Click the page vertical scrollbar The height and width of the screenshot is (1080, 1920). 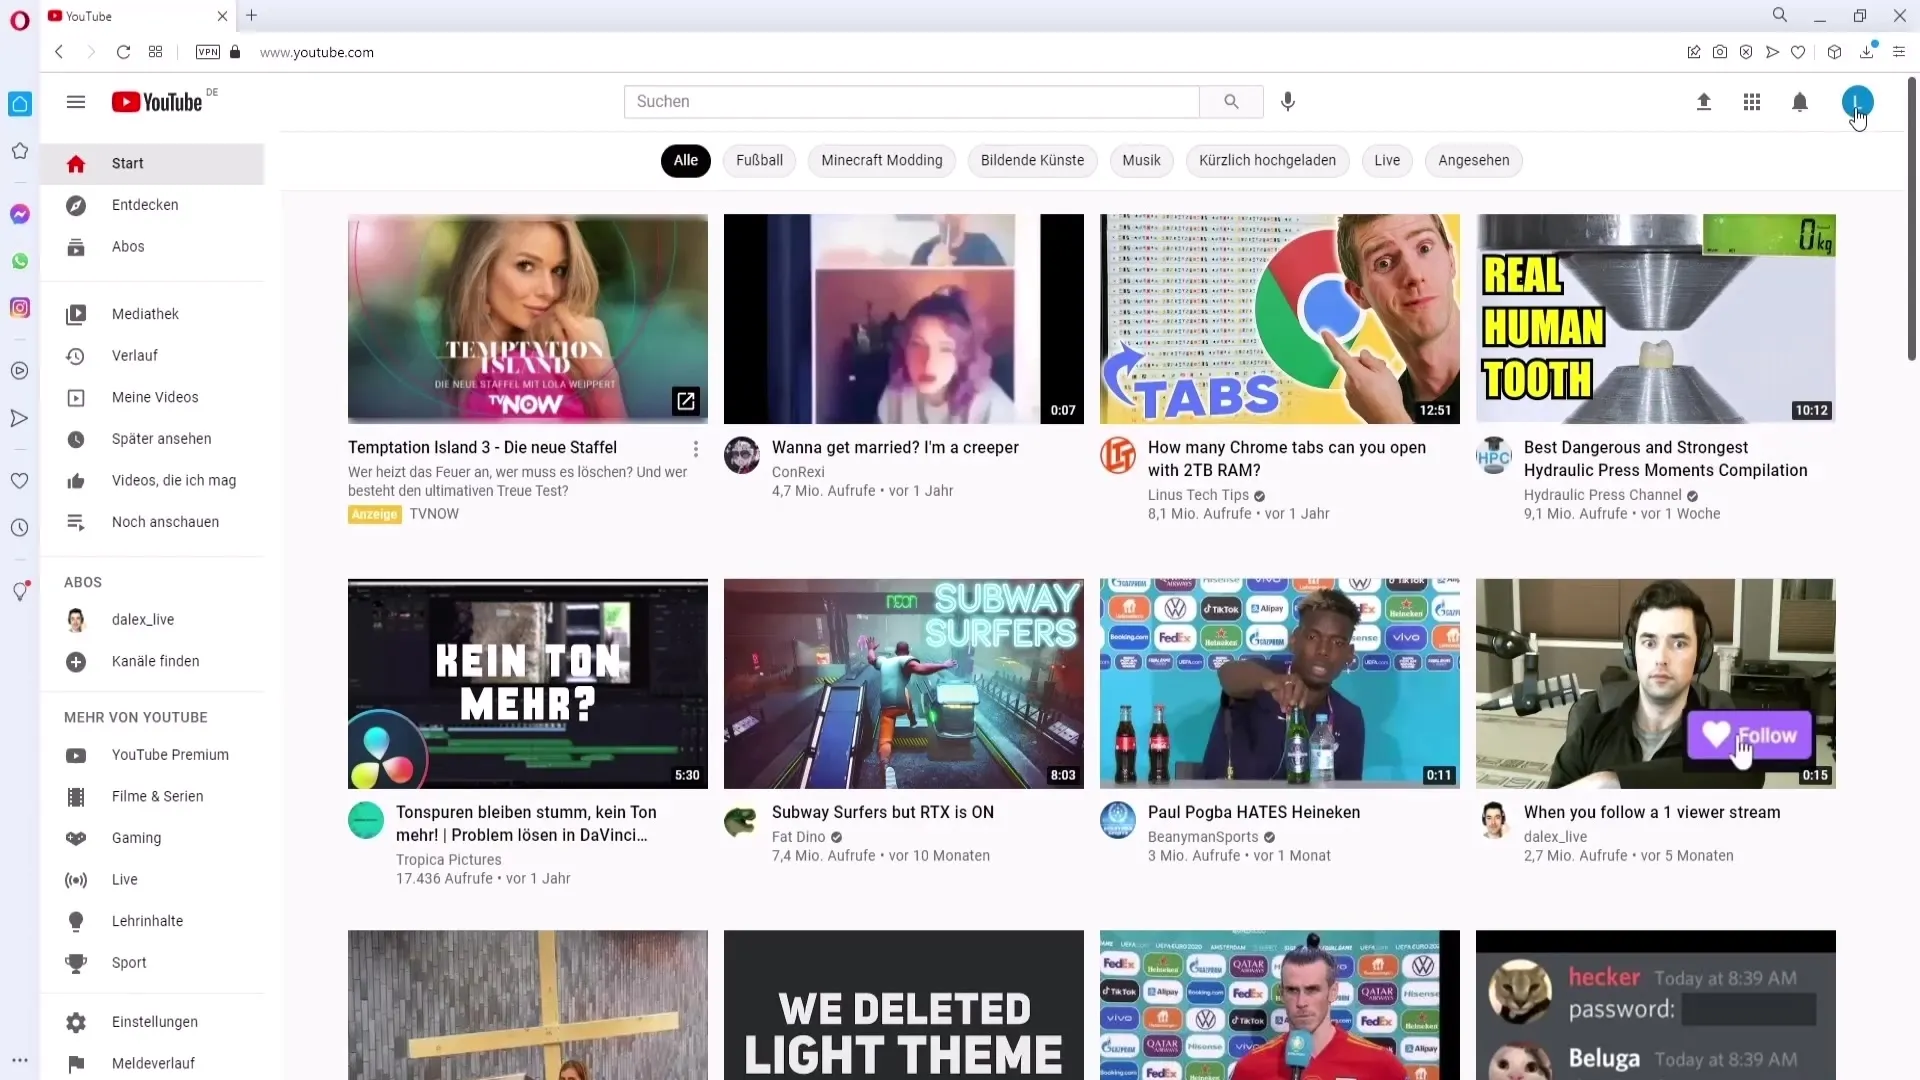[1911, 220]
